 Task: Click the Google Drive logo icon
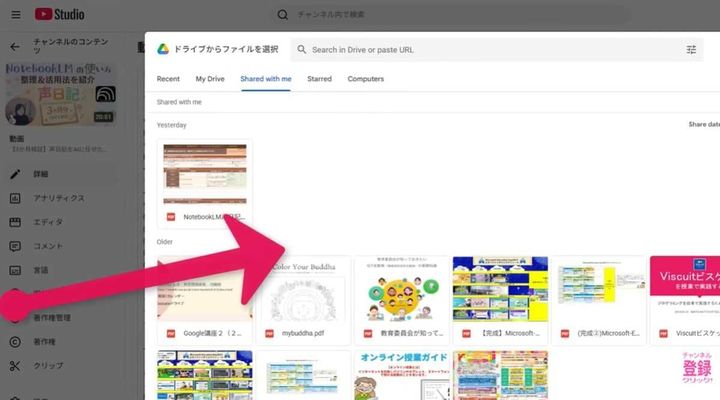[x=163, y=49]
